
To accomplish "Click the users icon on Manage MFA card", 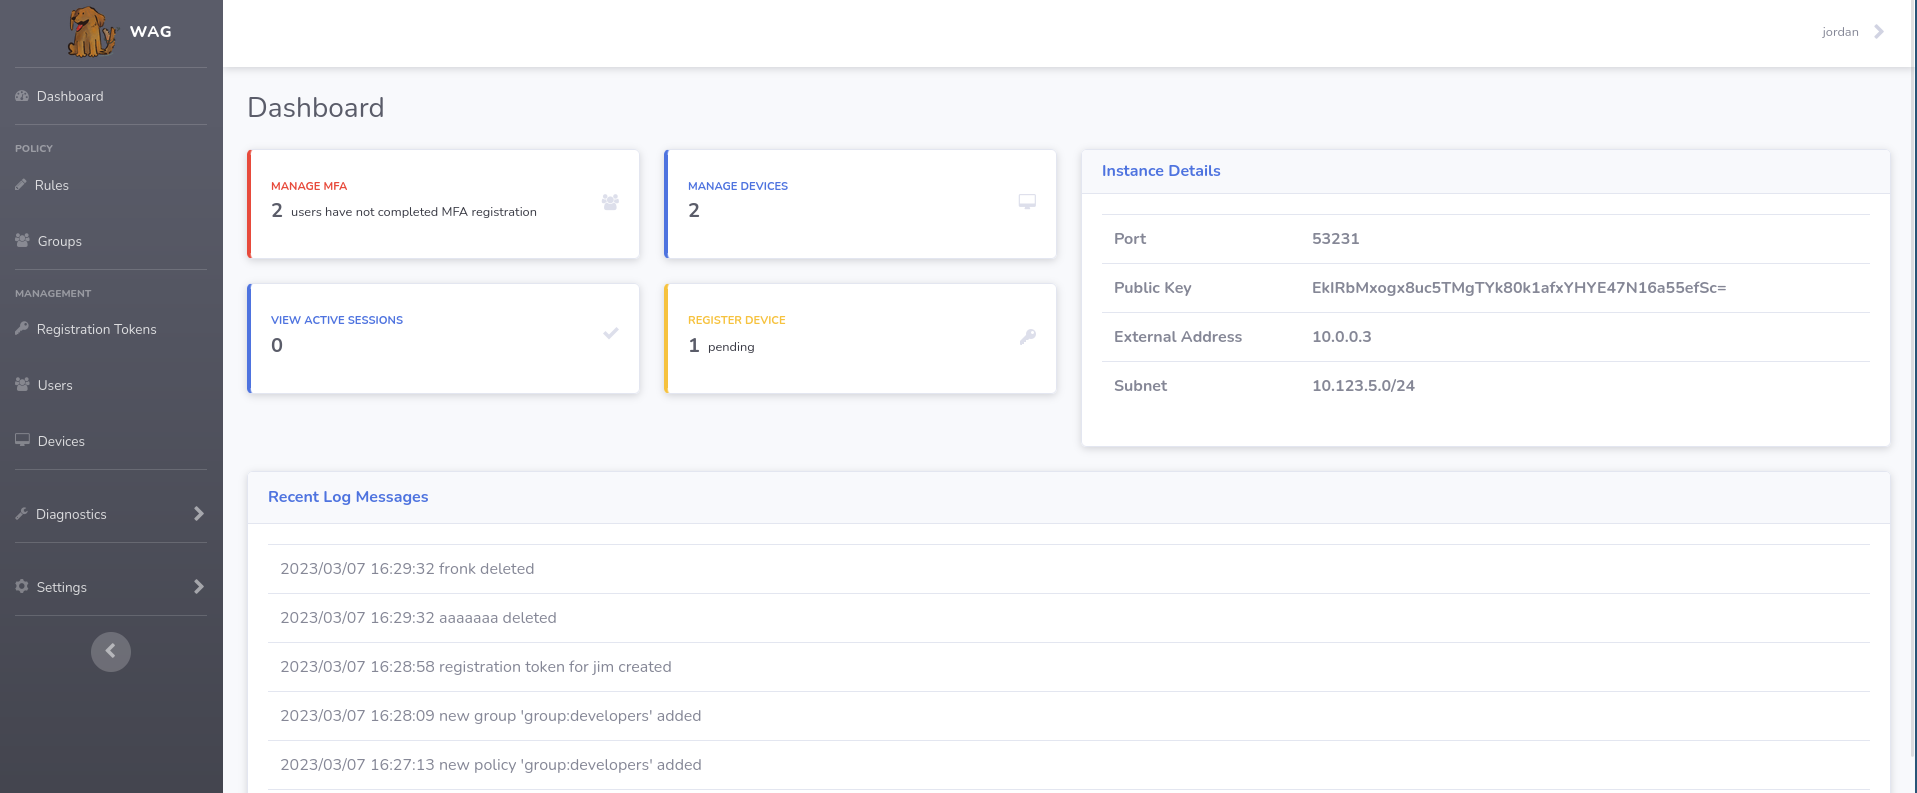I will [610, 202].
